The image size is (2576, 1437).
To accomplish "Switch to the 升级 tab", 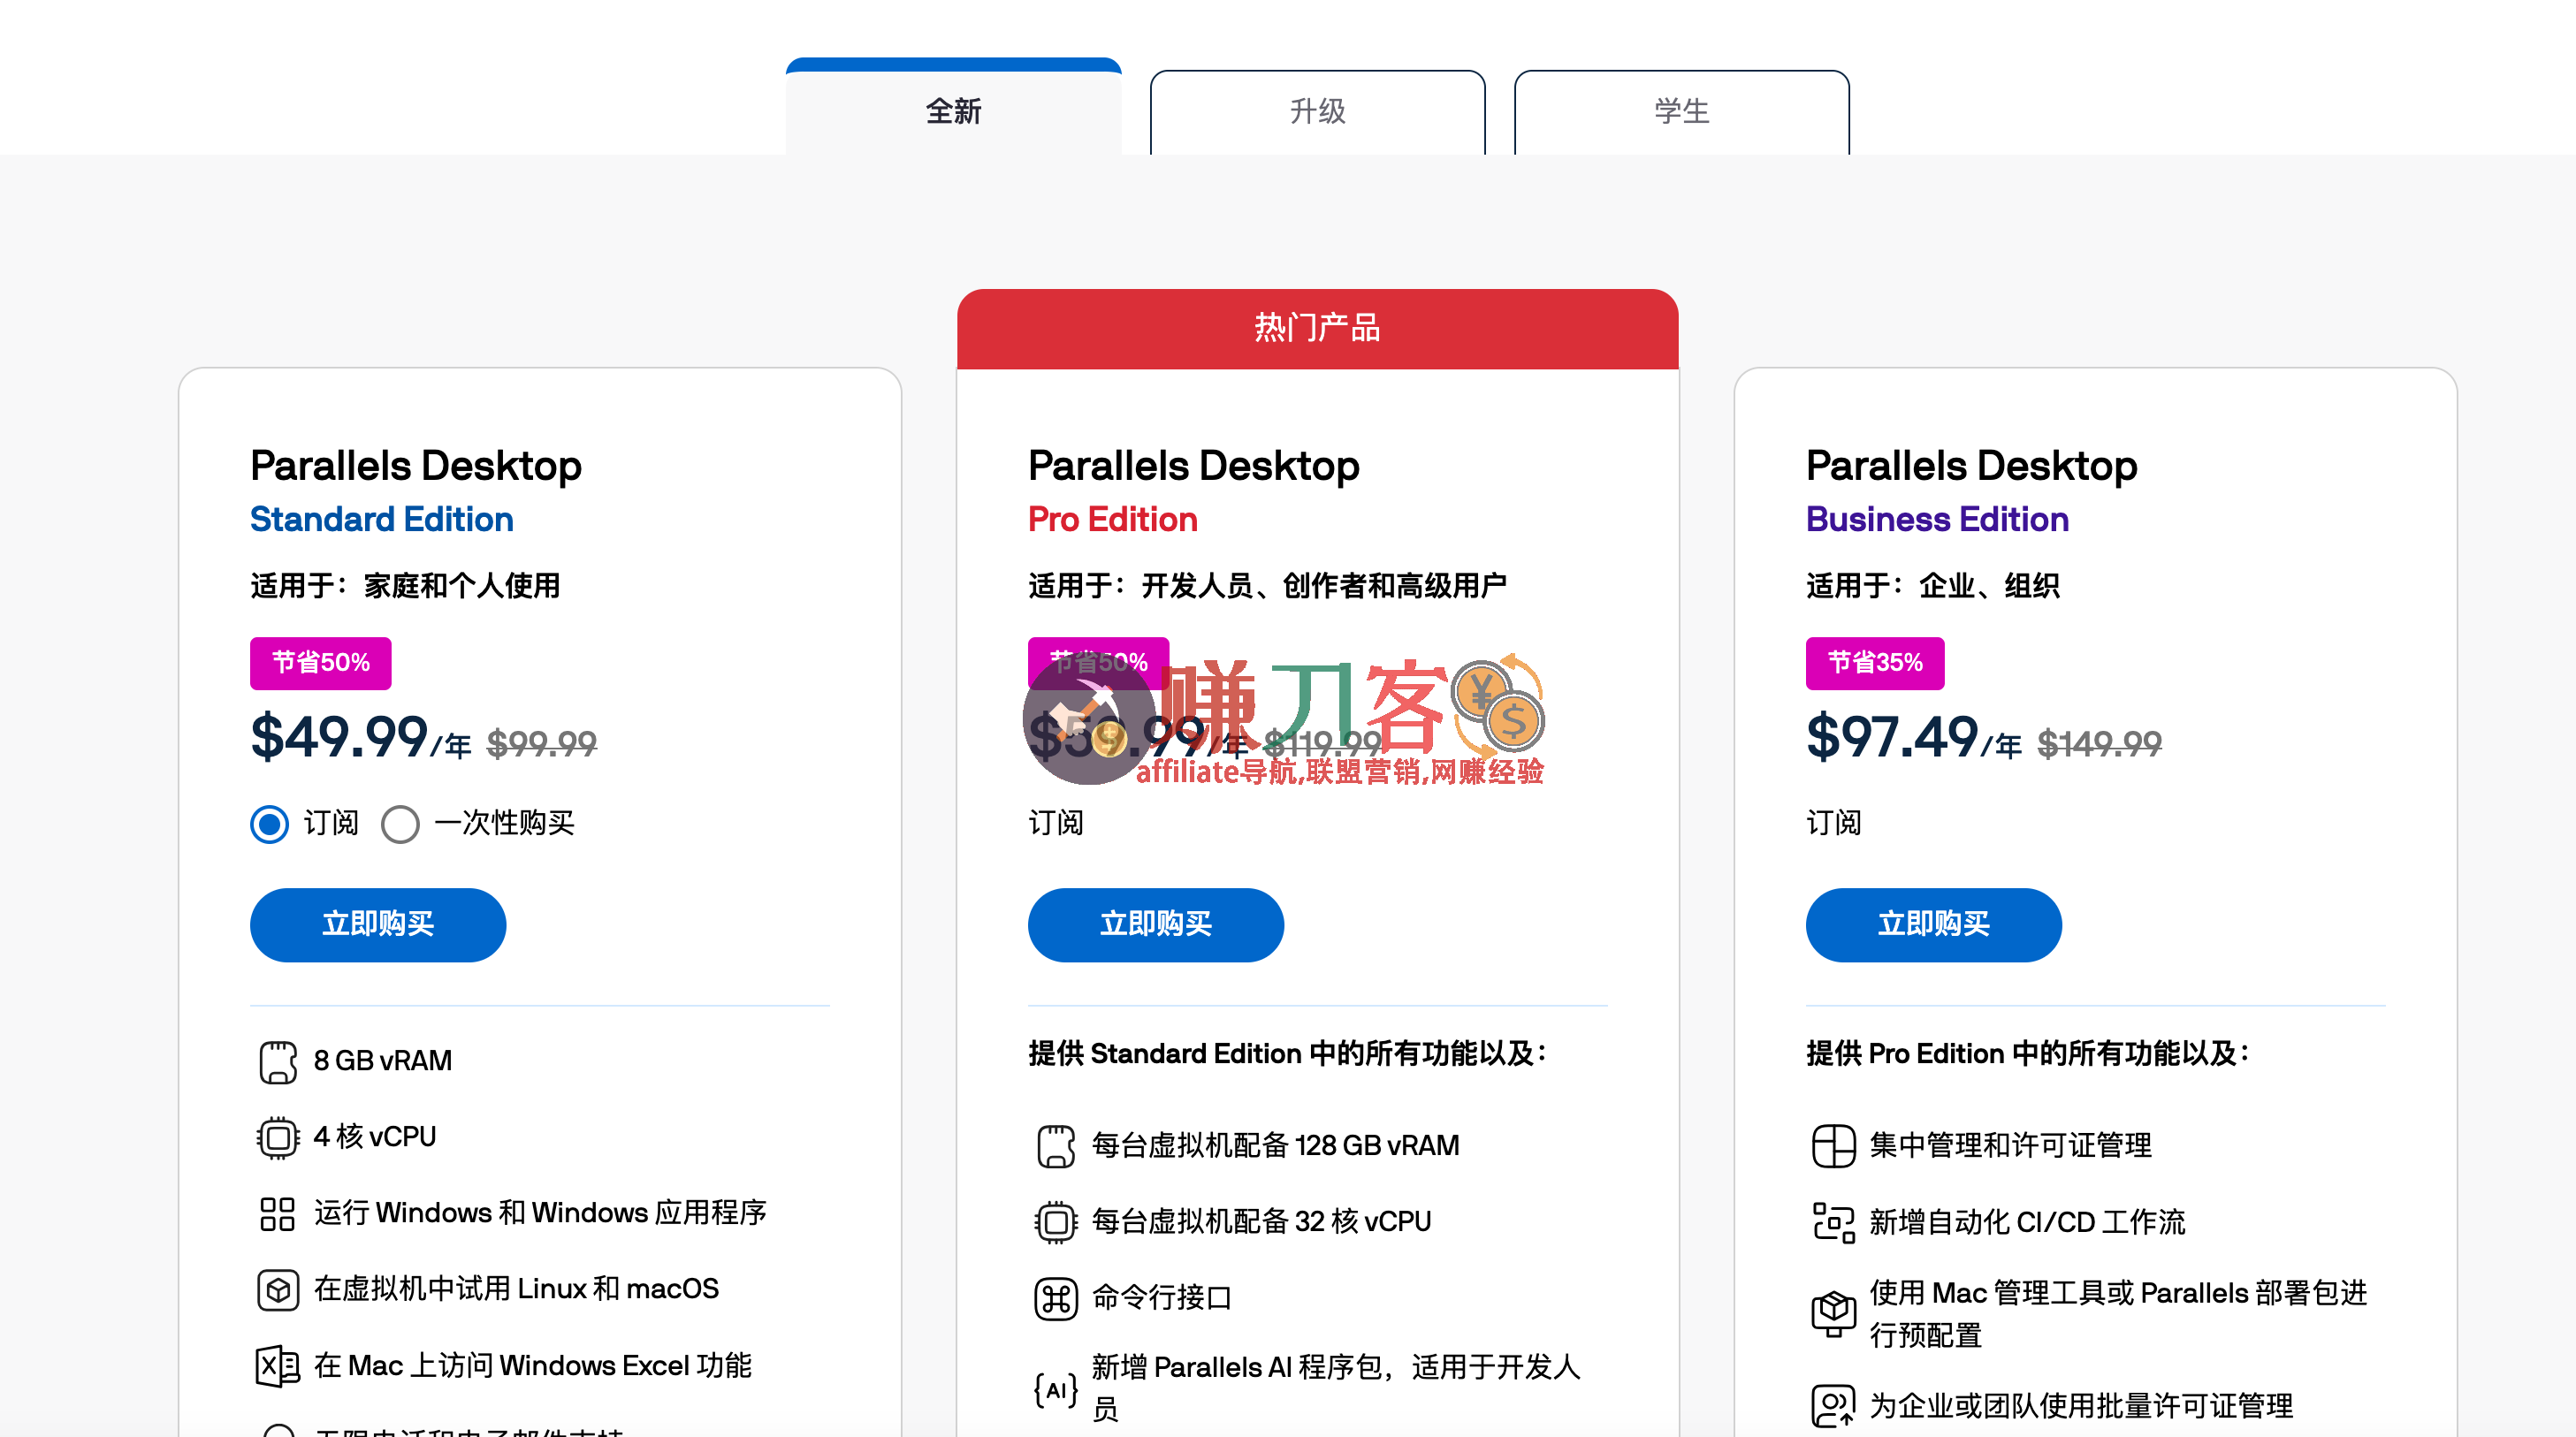I will click(1316, 111).
